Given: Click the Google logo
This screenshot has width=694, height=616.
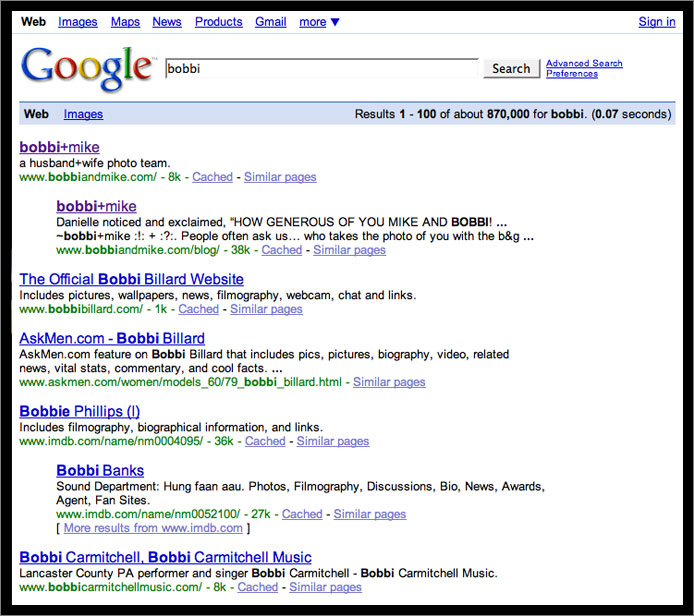Looking at the screenshot, I should coord(86,67).
